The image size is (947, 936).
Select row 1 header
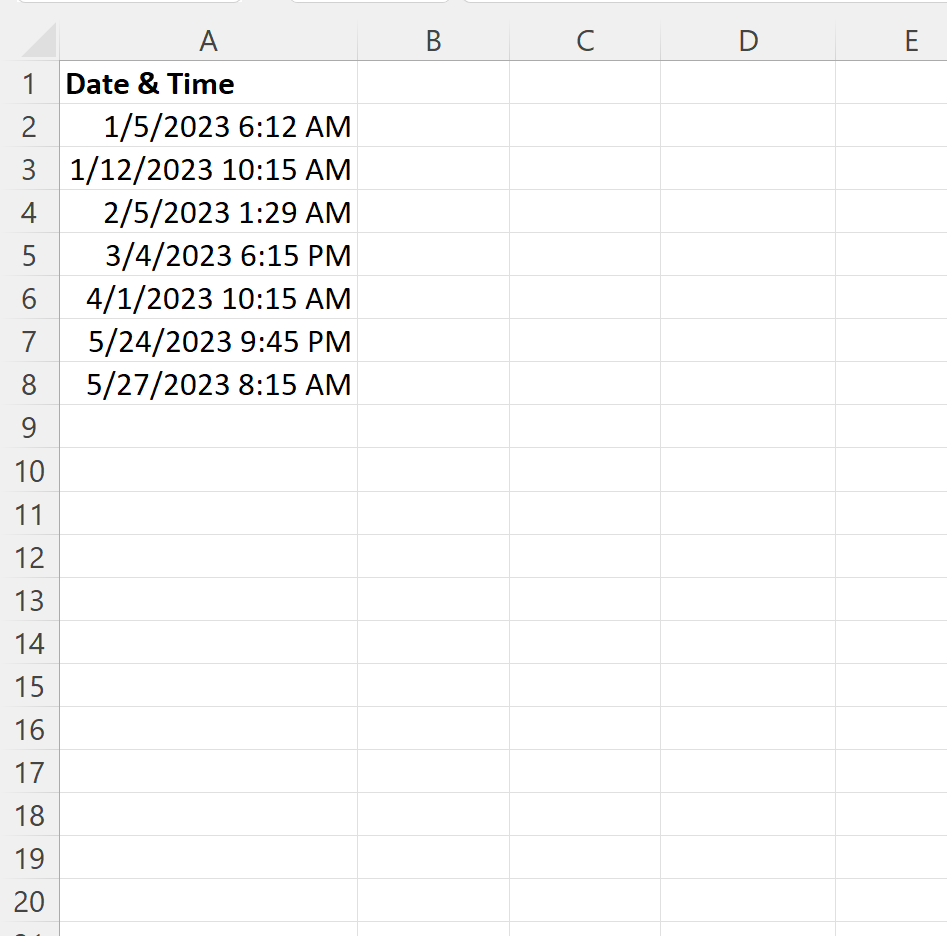click(x=30, y=83)
